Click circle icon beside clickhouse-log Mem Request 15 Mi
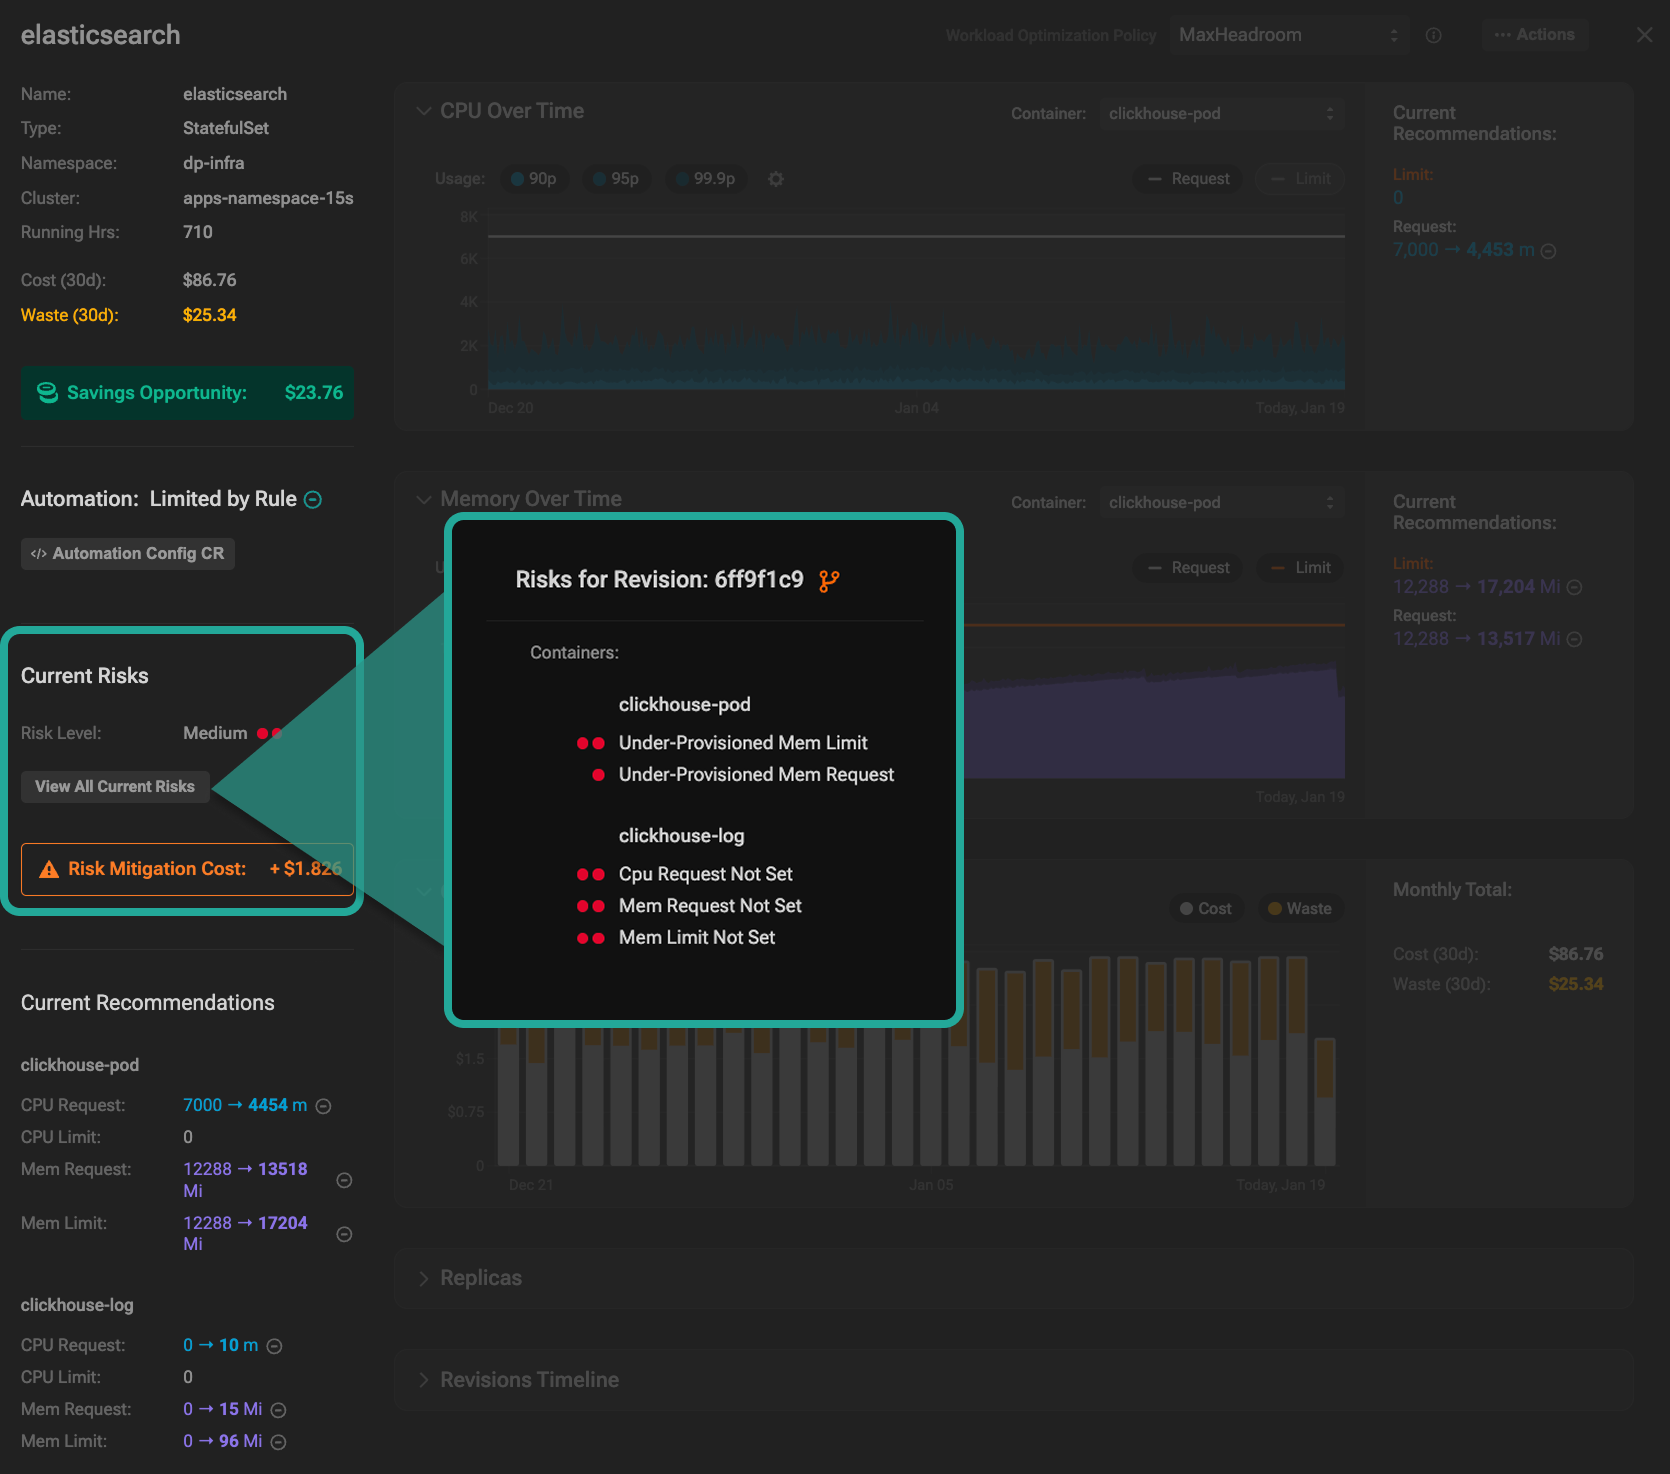This screenshot has height=1474, width=1670. (x=279, y=1410)
